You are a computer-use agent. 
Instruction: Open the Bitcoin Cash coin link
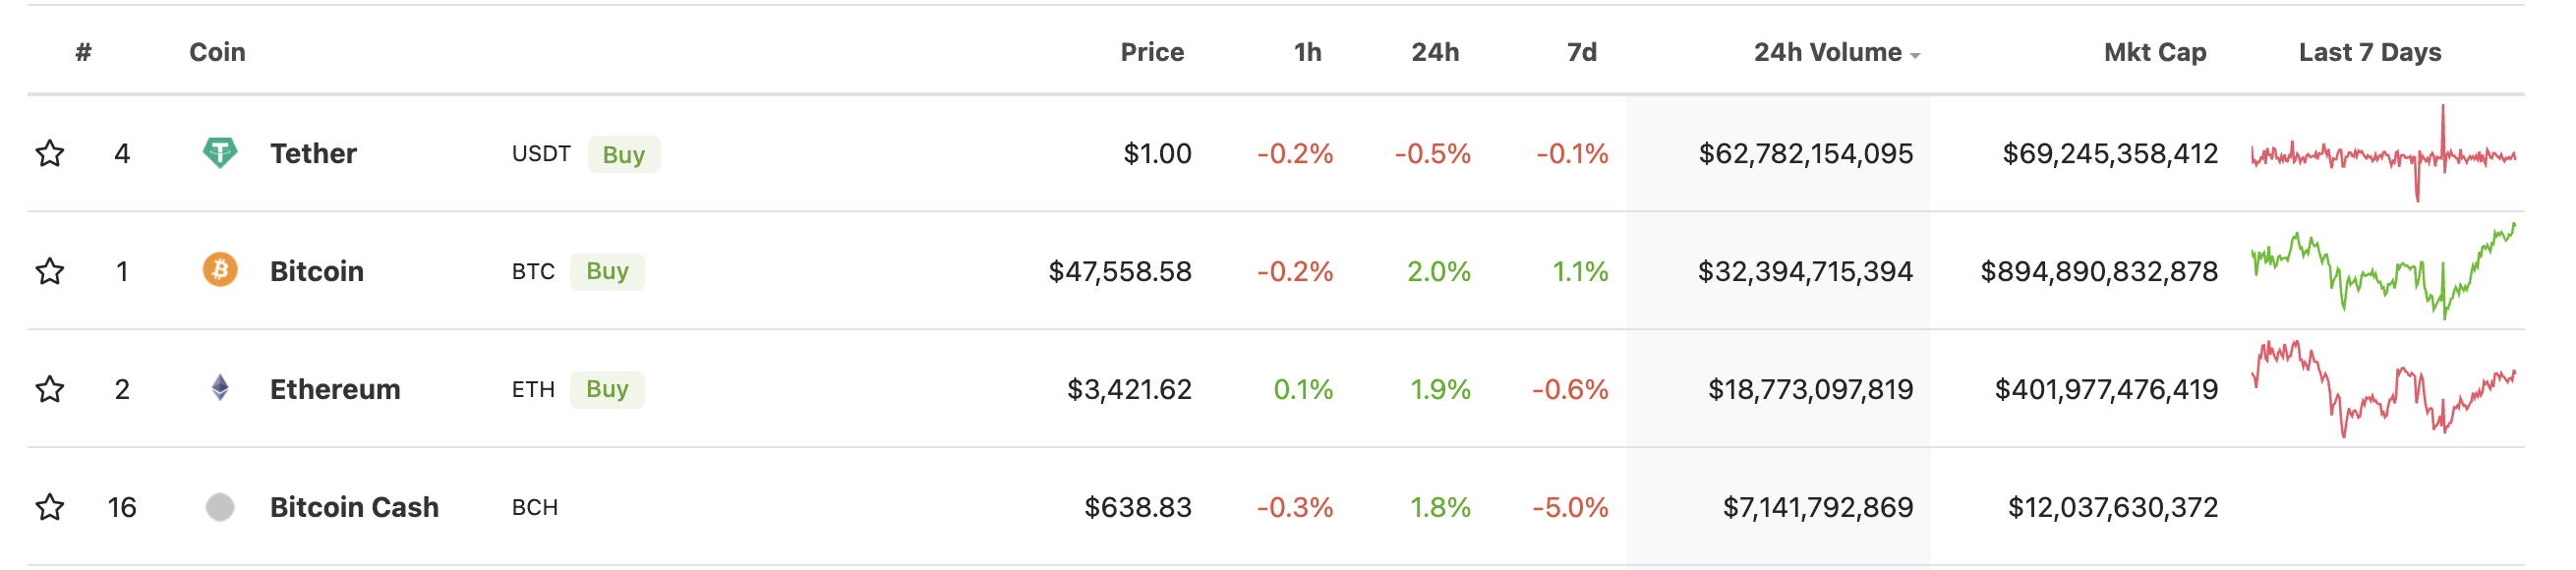click(354, 507)
